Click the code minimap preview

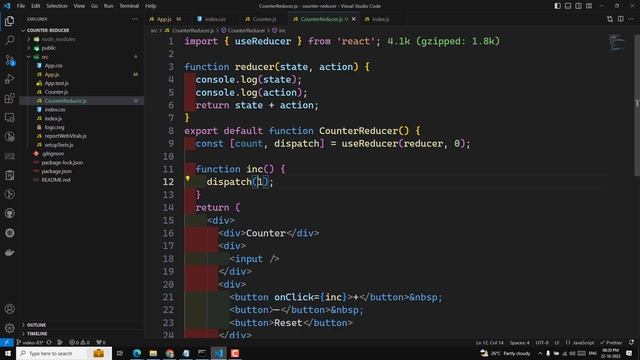pyautogui.click(x=616, y=42)
